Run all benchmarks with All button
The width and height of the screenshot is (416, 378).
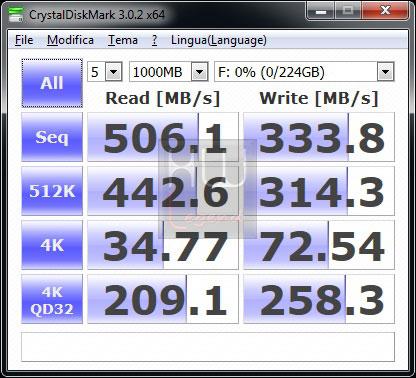[52, 83]
